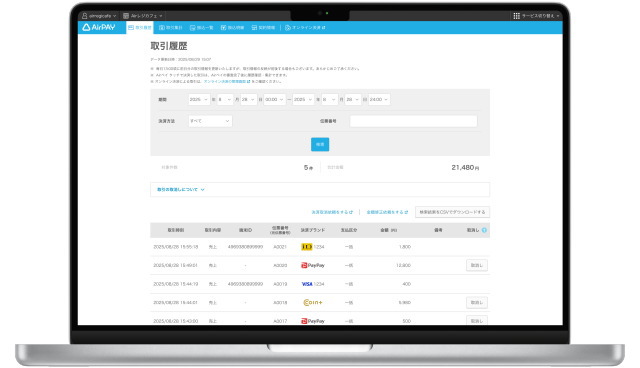
Task: Click the PayPay logo in A0017 row
Action: [x=313, y=321]
